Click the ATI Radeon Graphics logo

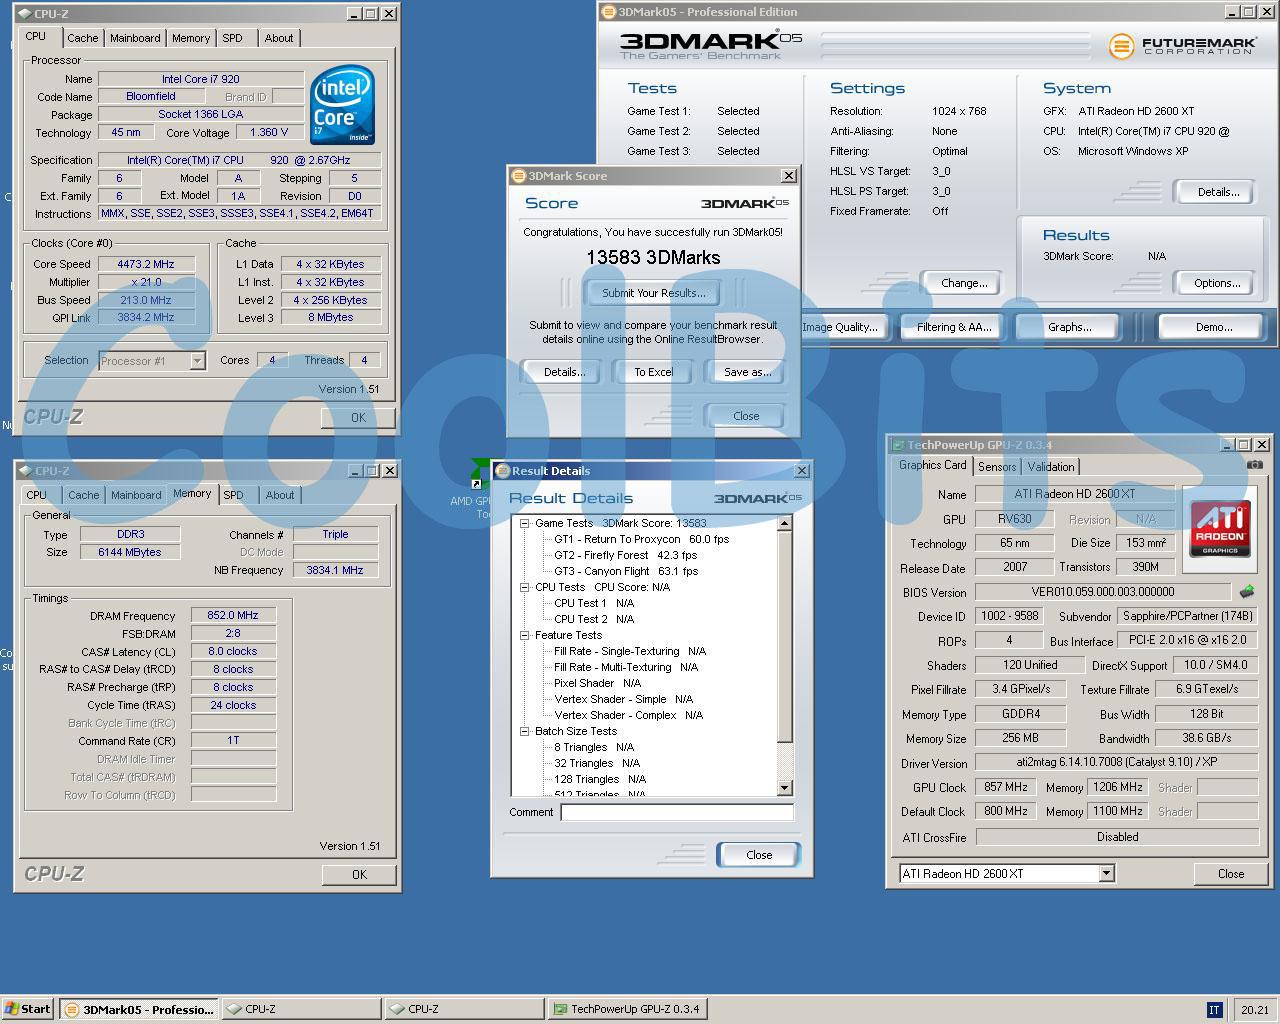(x=1219, y=528)
